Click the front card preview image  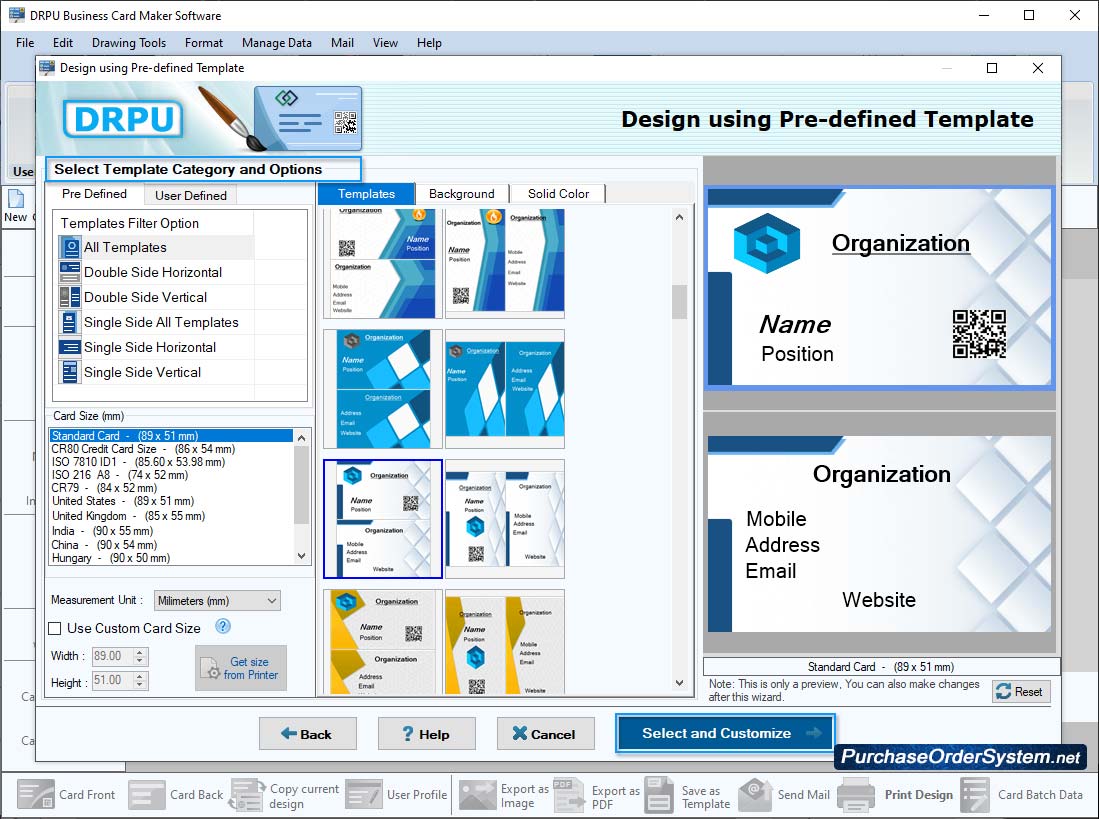click(x=880, y=287)
